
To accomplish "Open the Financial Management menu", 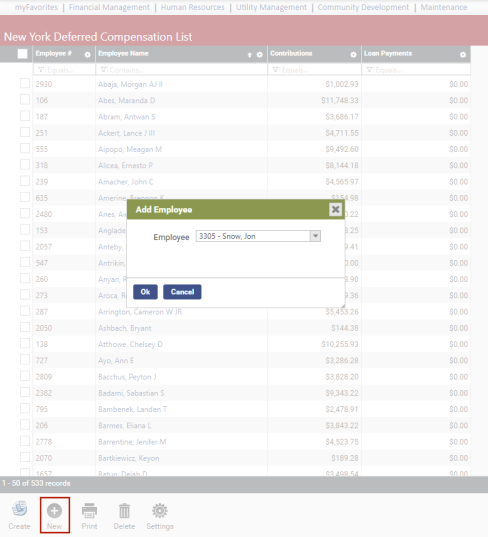I will coord(109,7).
